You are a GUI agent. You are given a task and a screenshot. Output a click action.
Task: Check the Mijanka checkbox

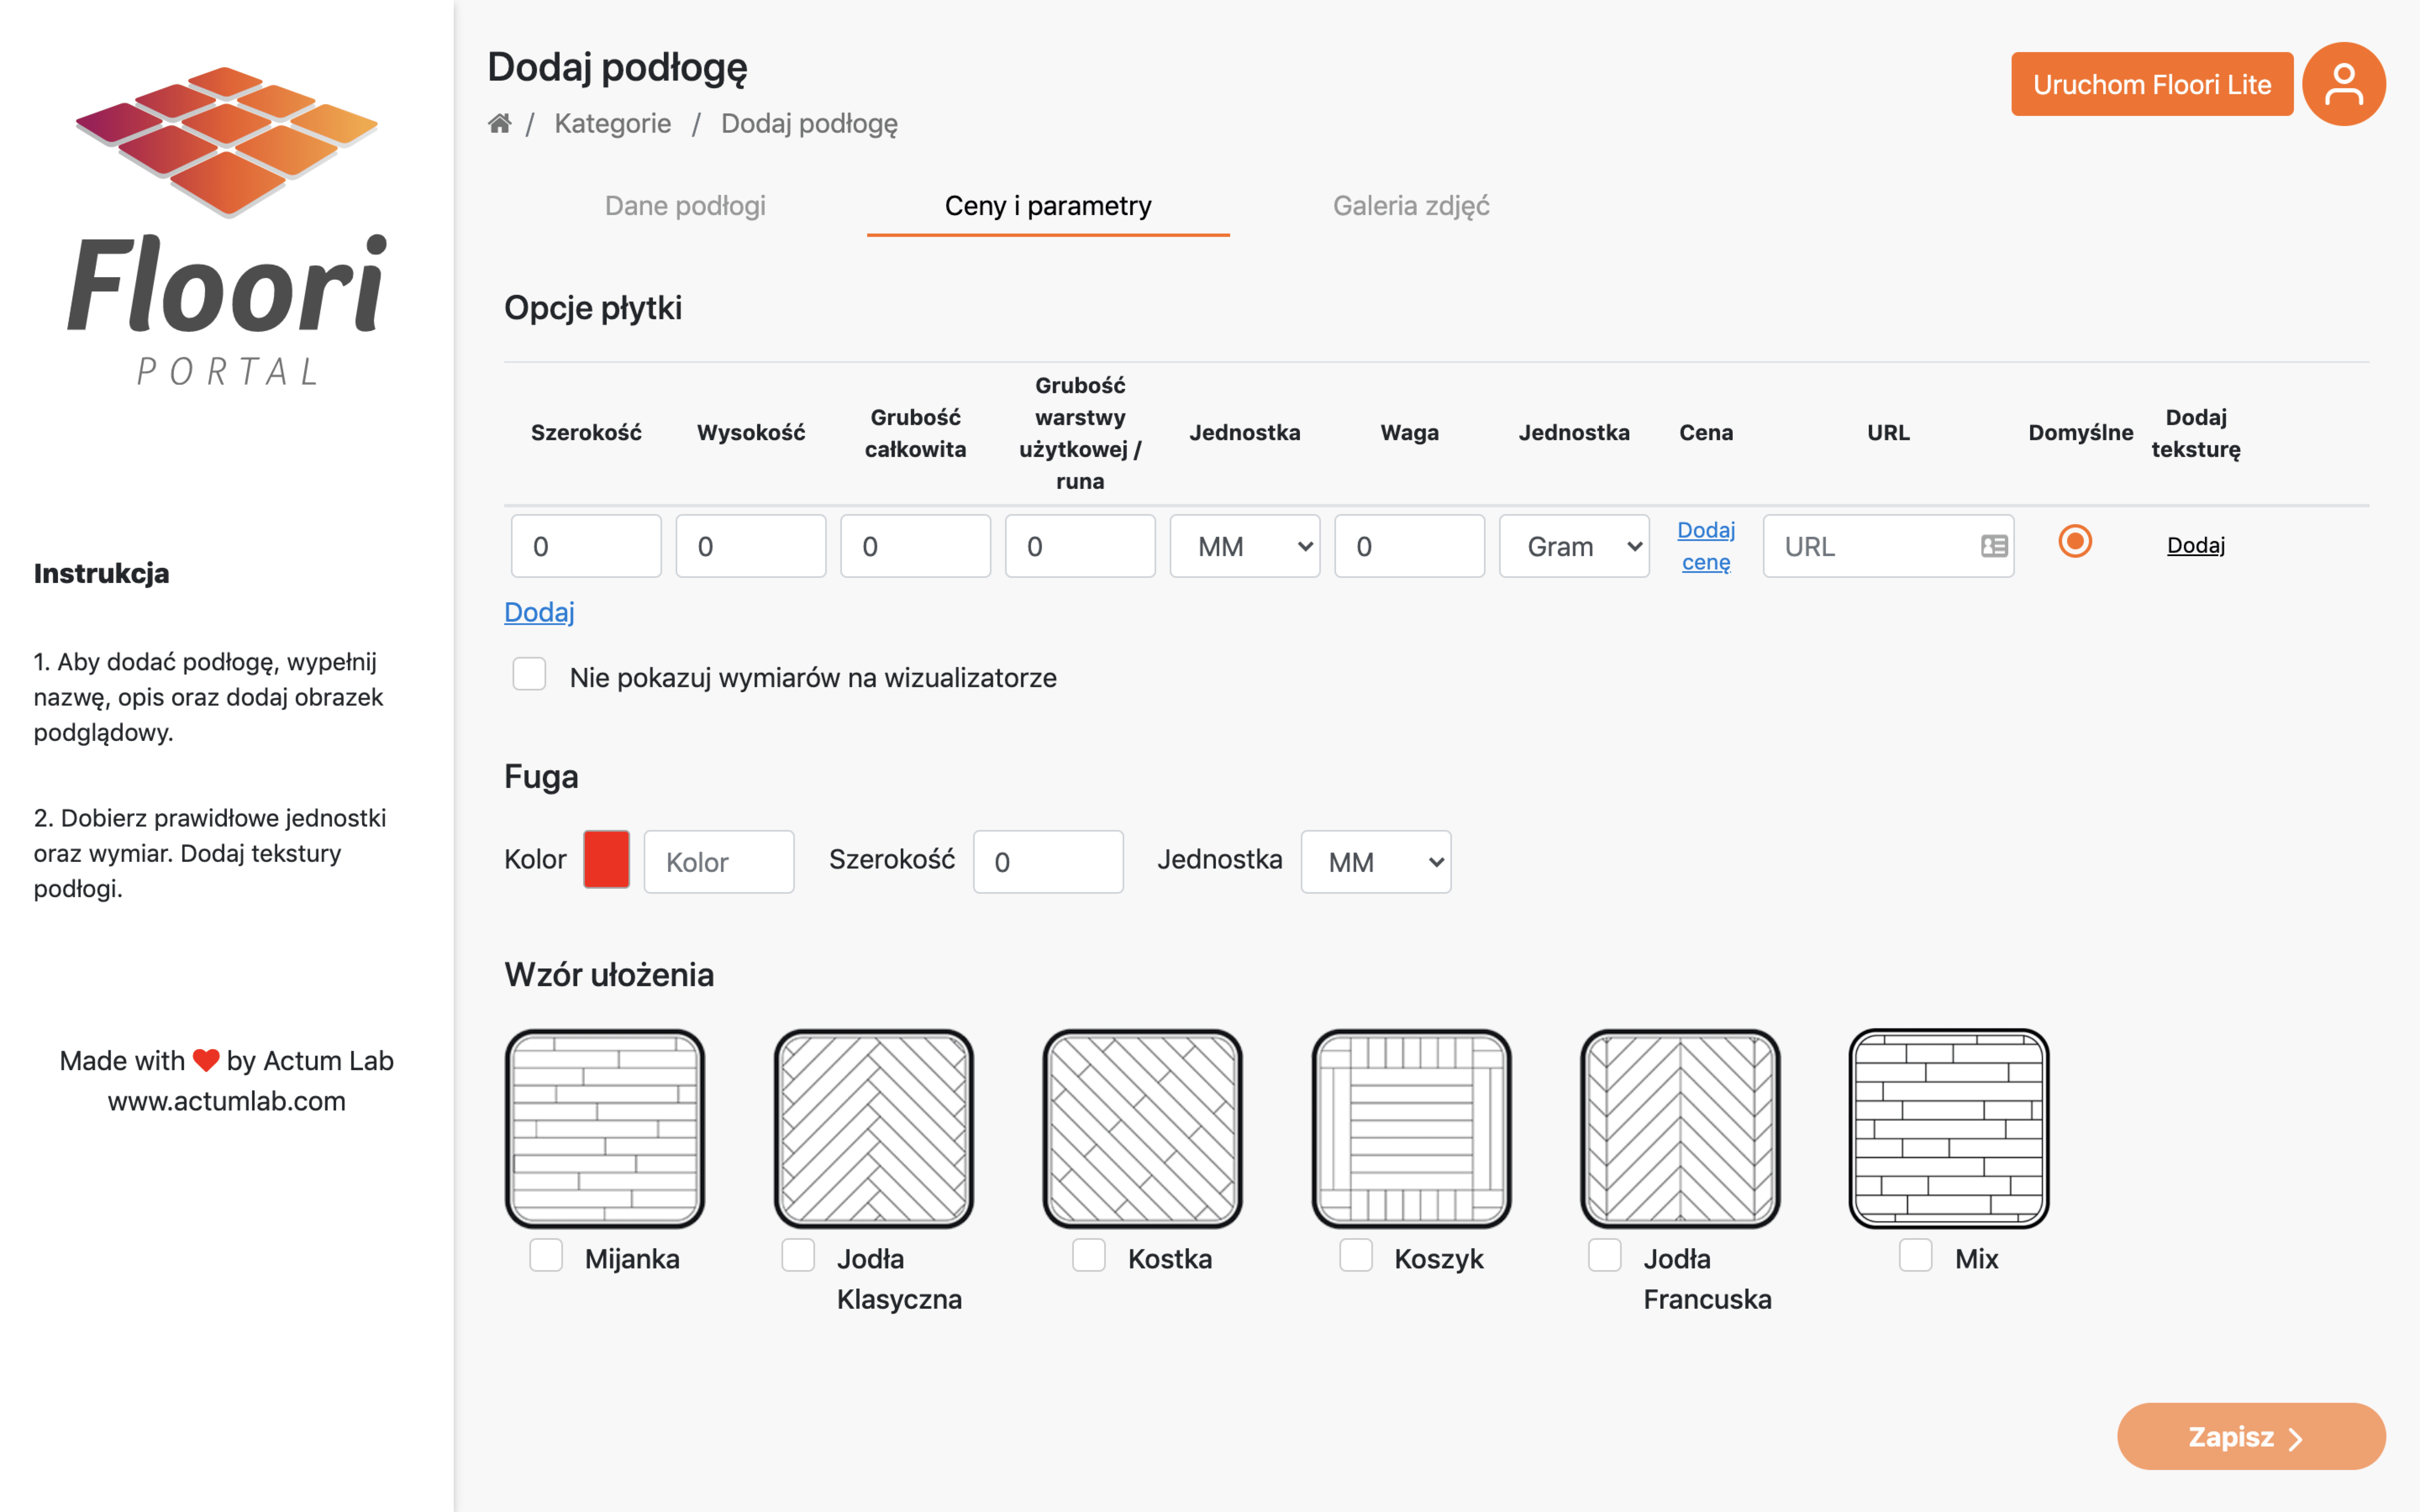[x=546, y=1255]
